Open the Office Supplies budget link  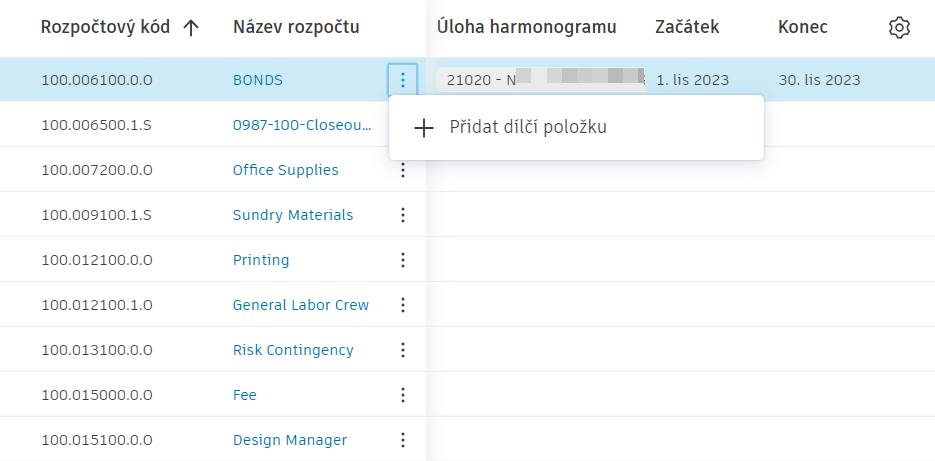tap(285, 170)
